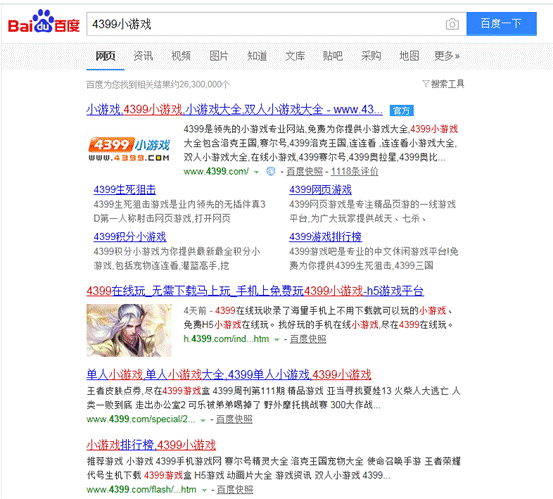This screenshot has width=553, height=499.
Task: Open the 采购 tab
Action: click(371, 56)
